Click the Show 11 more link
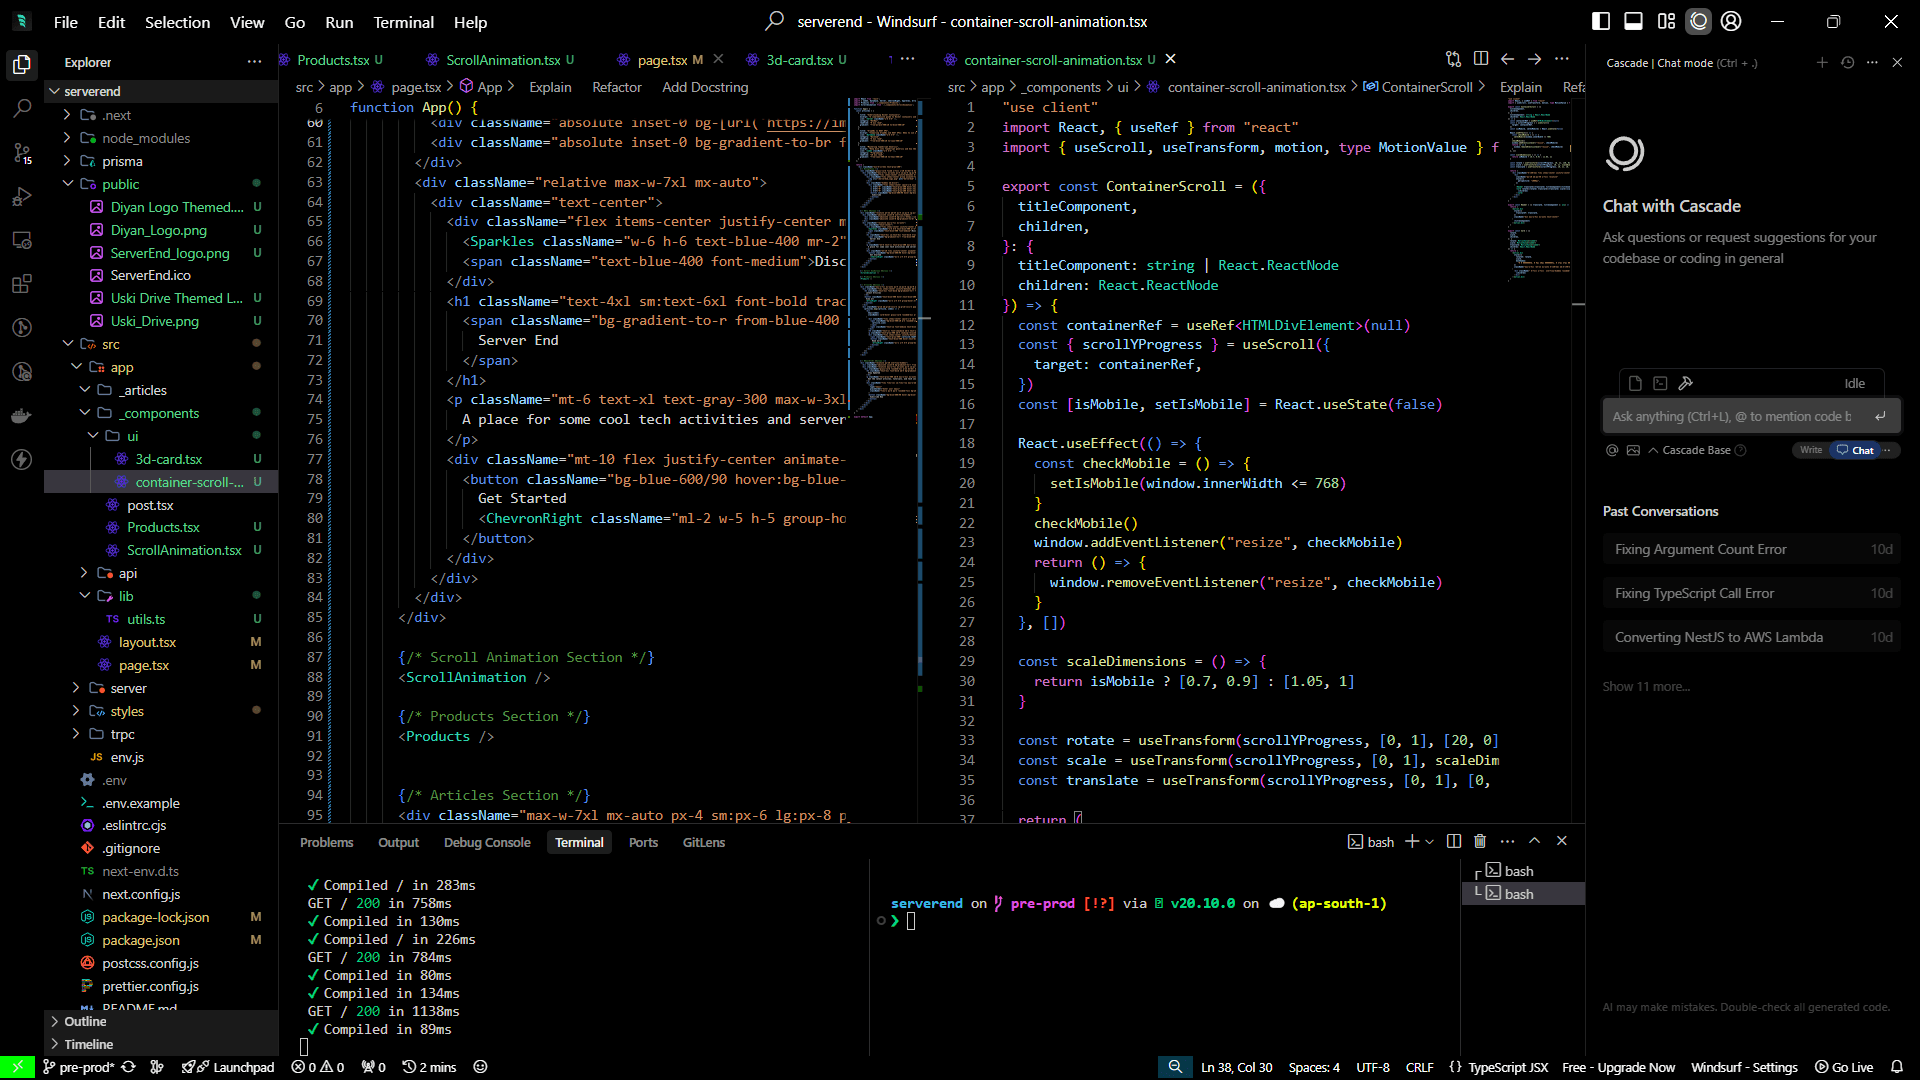 coord(1646,686)
